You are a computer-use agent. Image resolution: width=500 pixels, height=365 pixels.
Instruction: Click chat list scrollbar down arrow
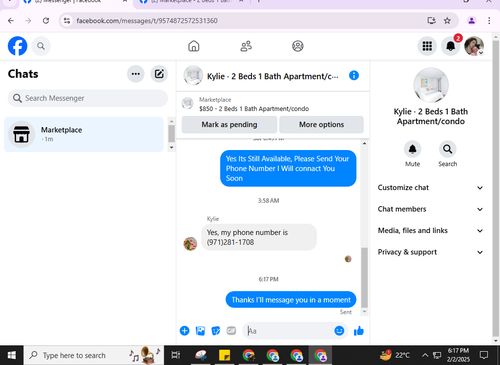(x=171, y=147)
